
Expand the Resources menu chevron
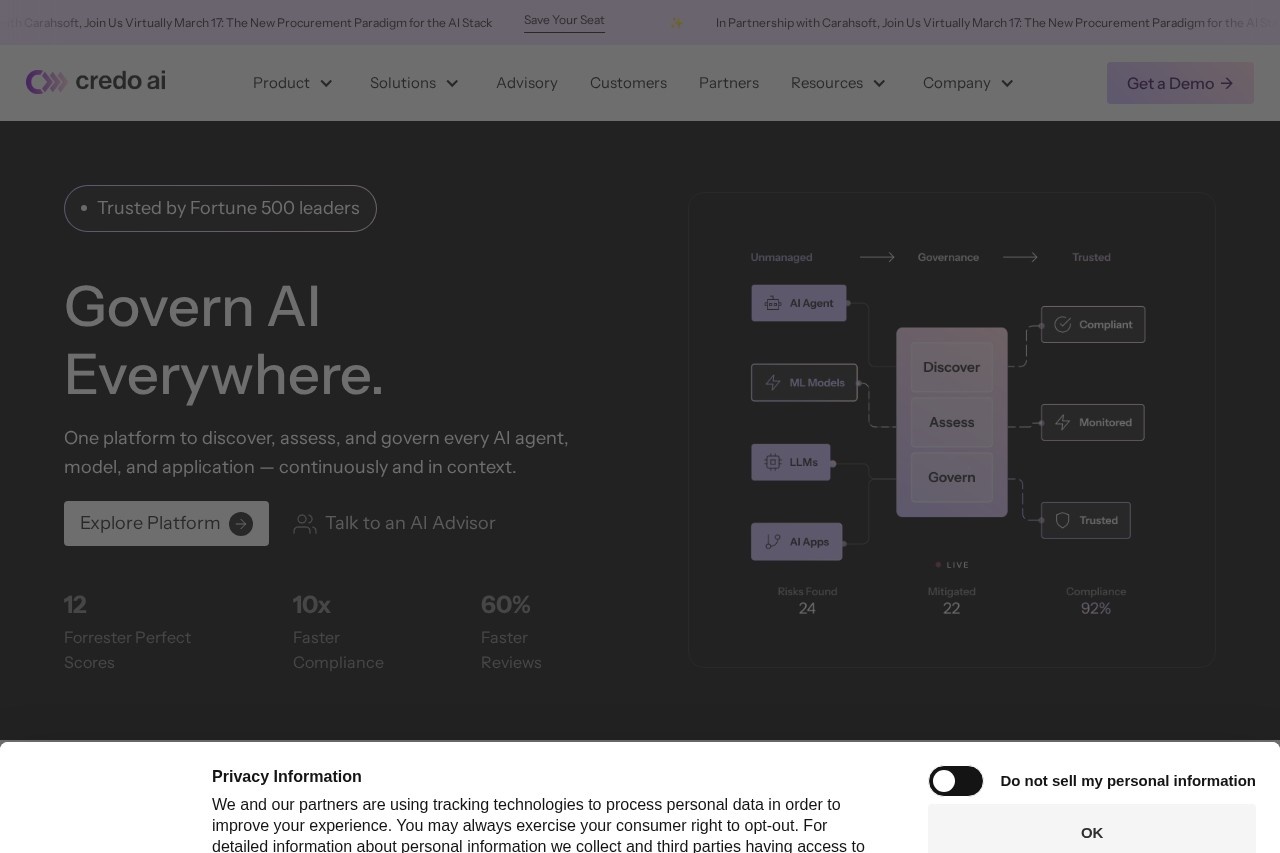pyautogui.click(x=879, y=84)
